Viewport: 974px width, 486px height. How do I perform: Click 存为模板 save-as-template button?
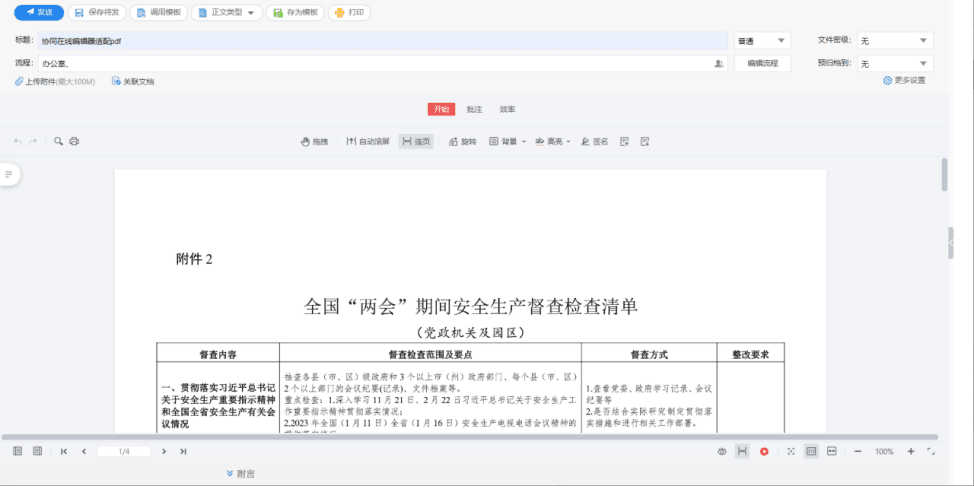point(295,12)
